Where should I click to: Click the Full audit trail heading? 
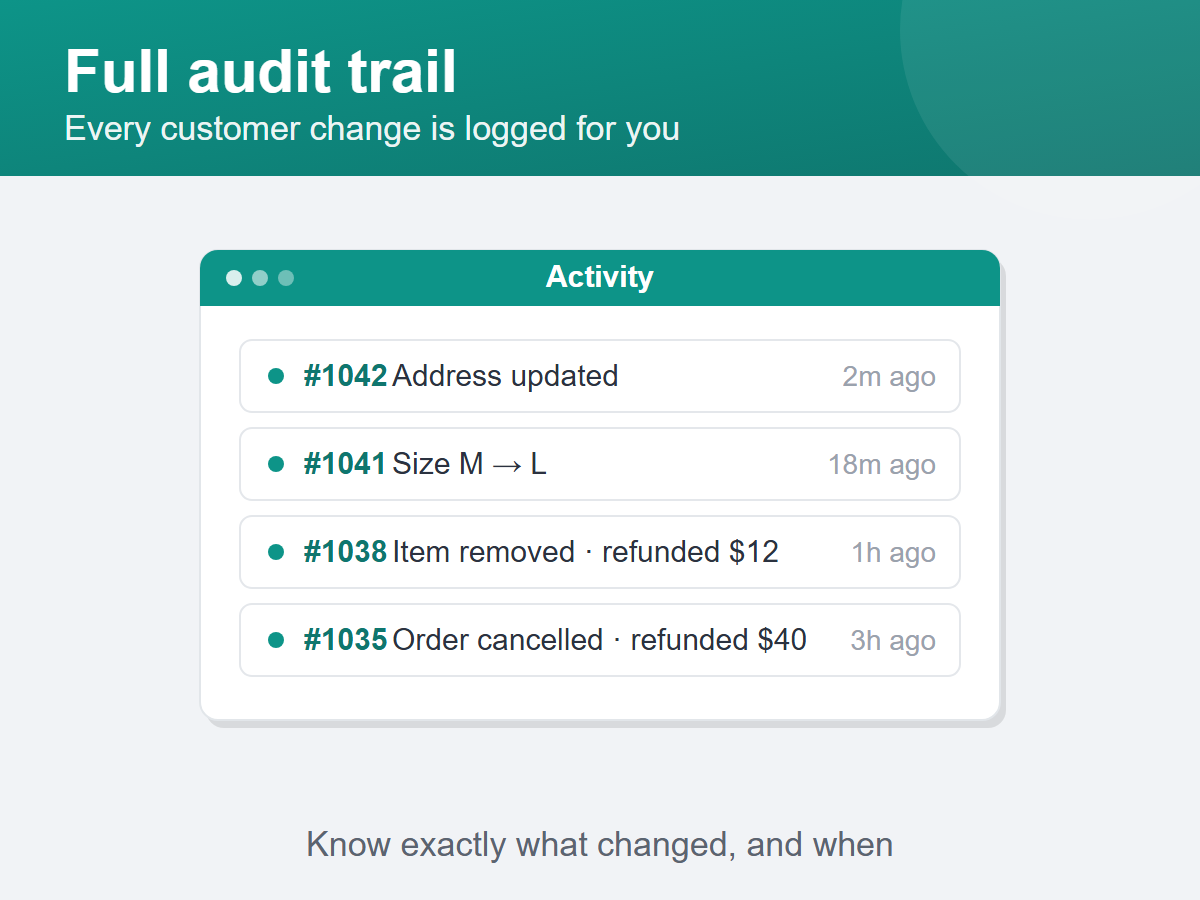261,72
